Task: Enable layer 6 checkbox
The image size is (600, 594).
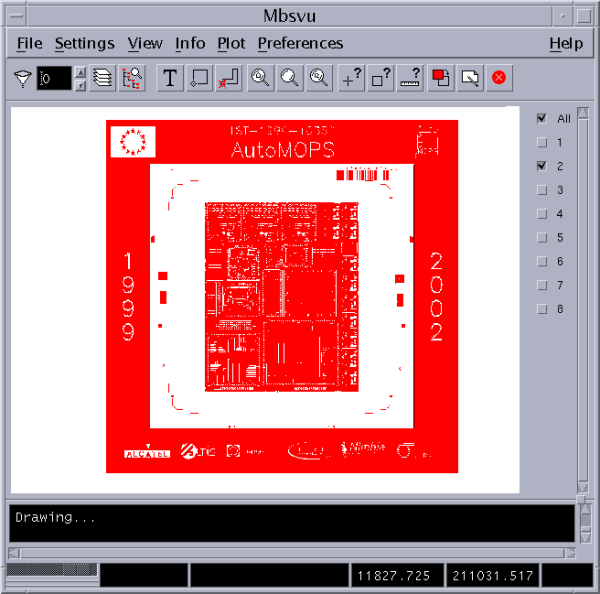Action: click(x=542, y=261)
